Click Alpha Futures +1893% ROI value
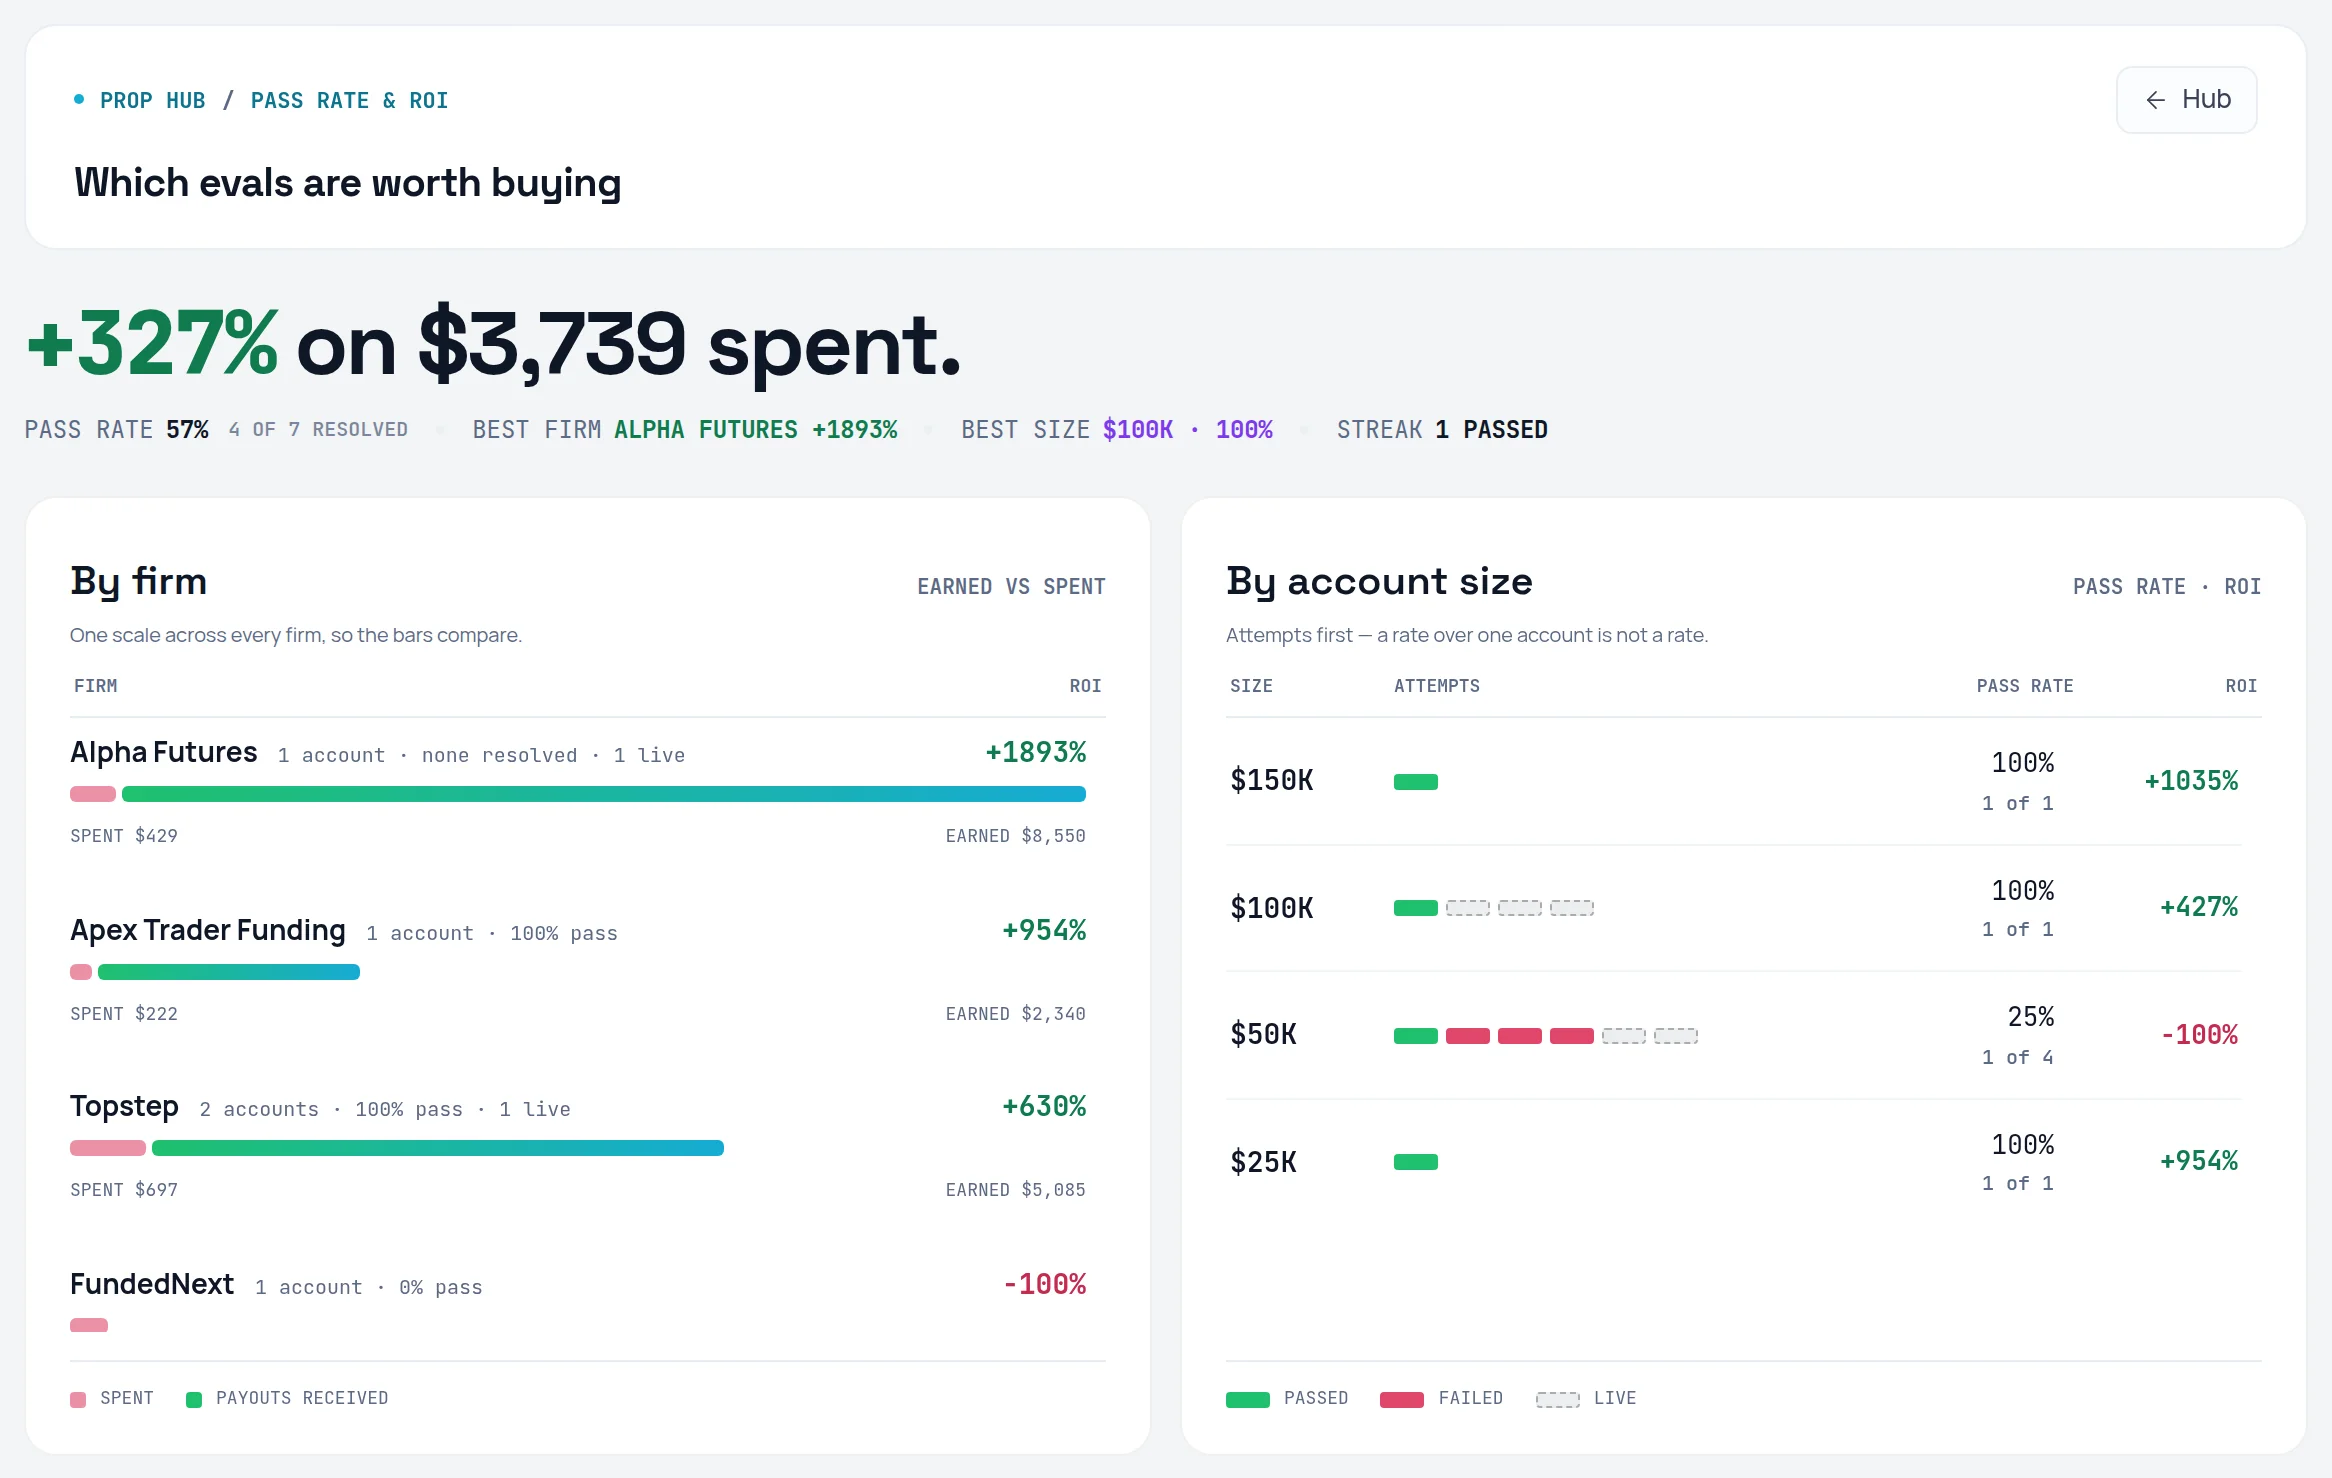Screen dimensions: 2332x1478 pos(1036,752)
